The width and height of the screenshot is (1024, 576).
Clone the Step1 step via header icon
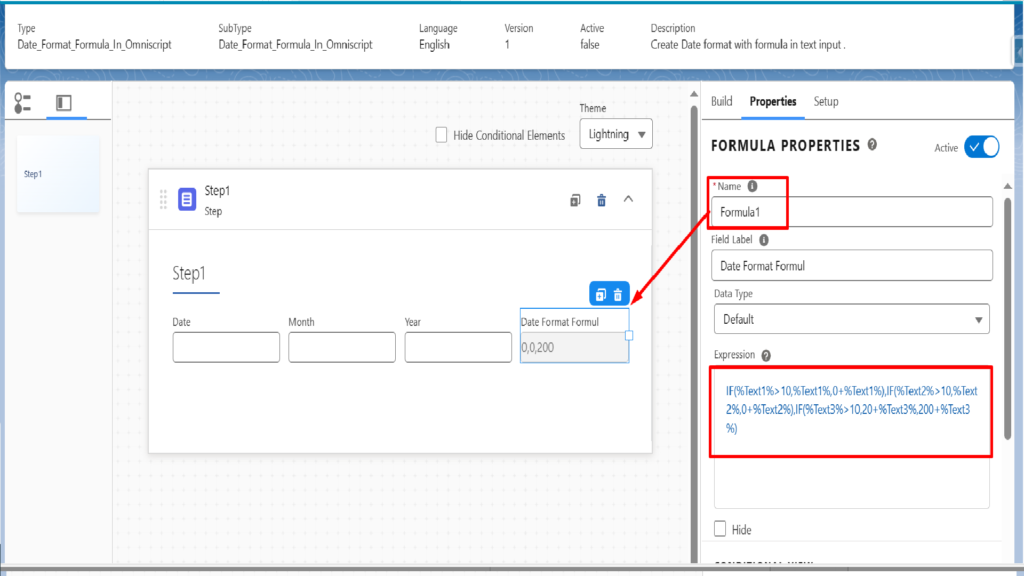click(x=575, y=200)
